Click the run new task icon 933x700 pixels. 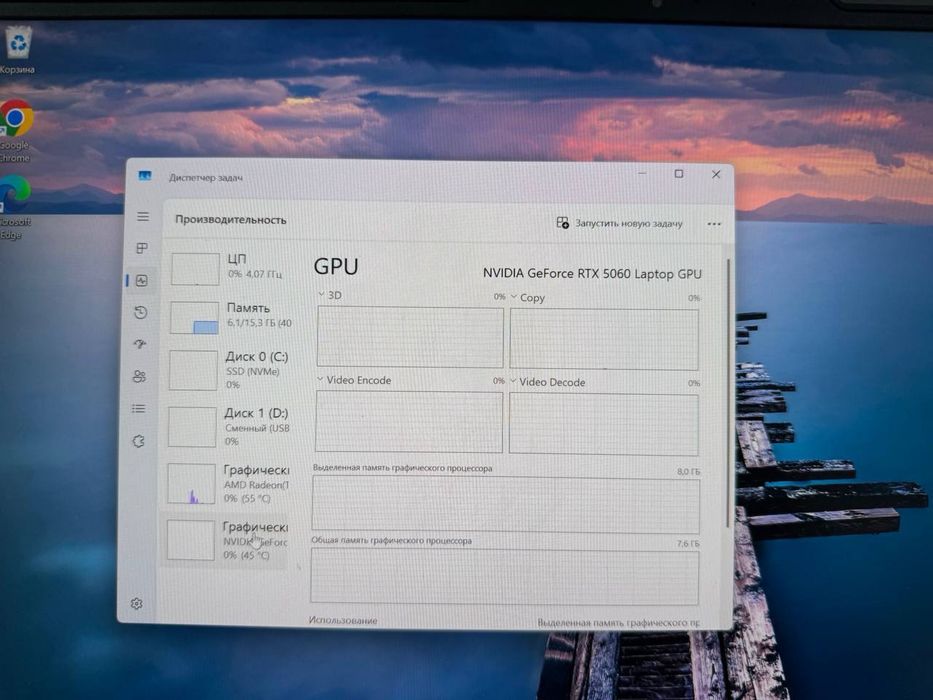(562, 223)
